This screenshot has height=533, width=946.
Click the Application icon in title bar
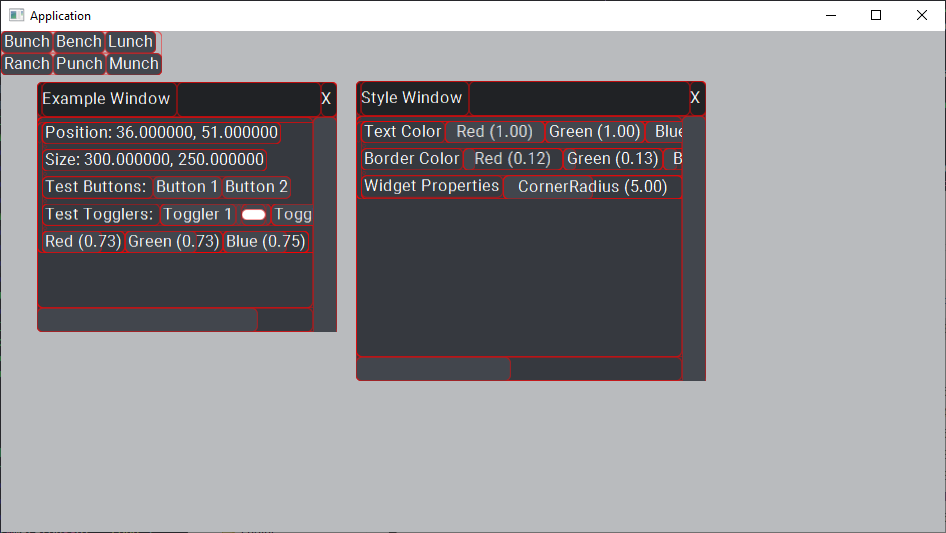coord(16,16)
